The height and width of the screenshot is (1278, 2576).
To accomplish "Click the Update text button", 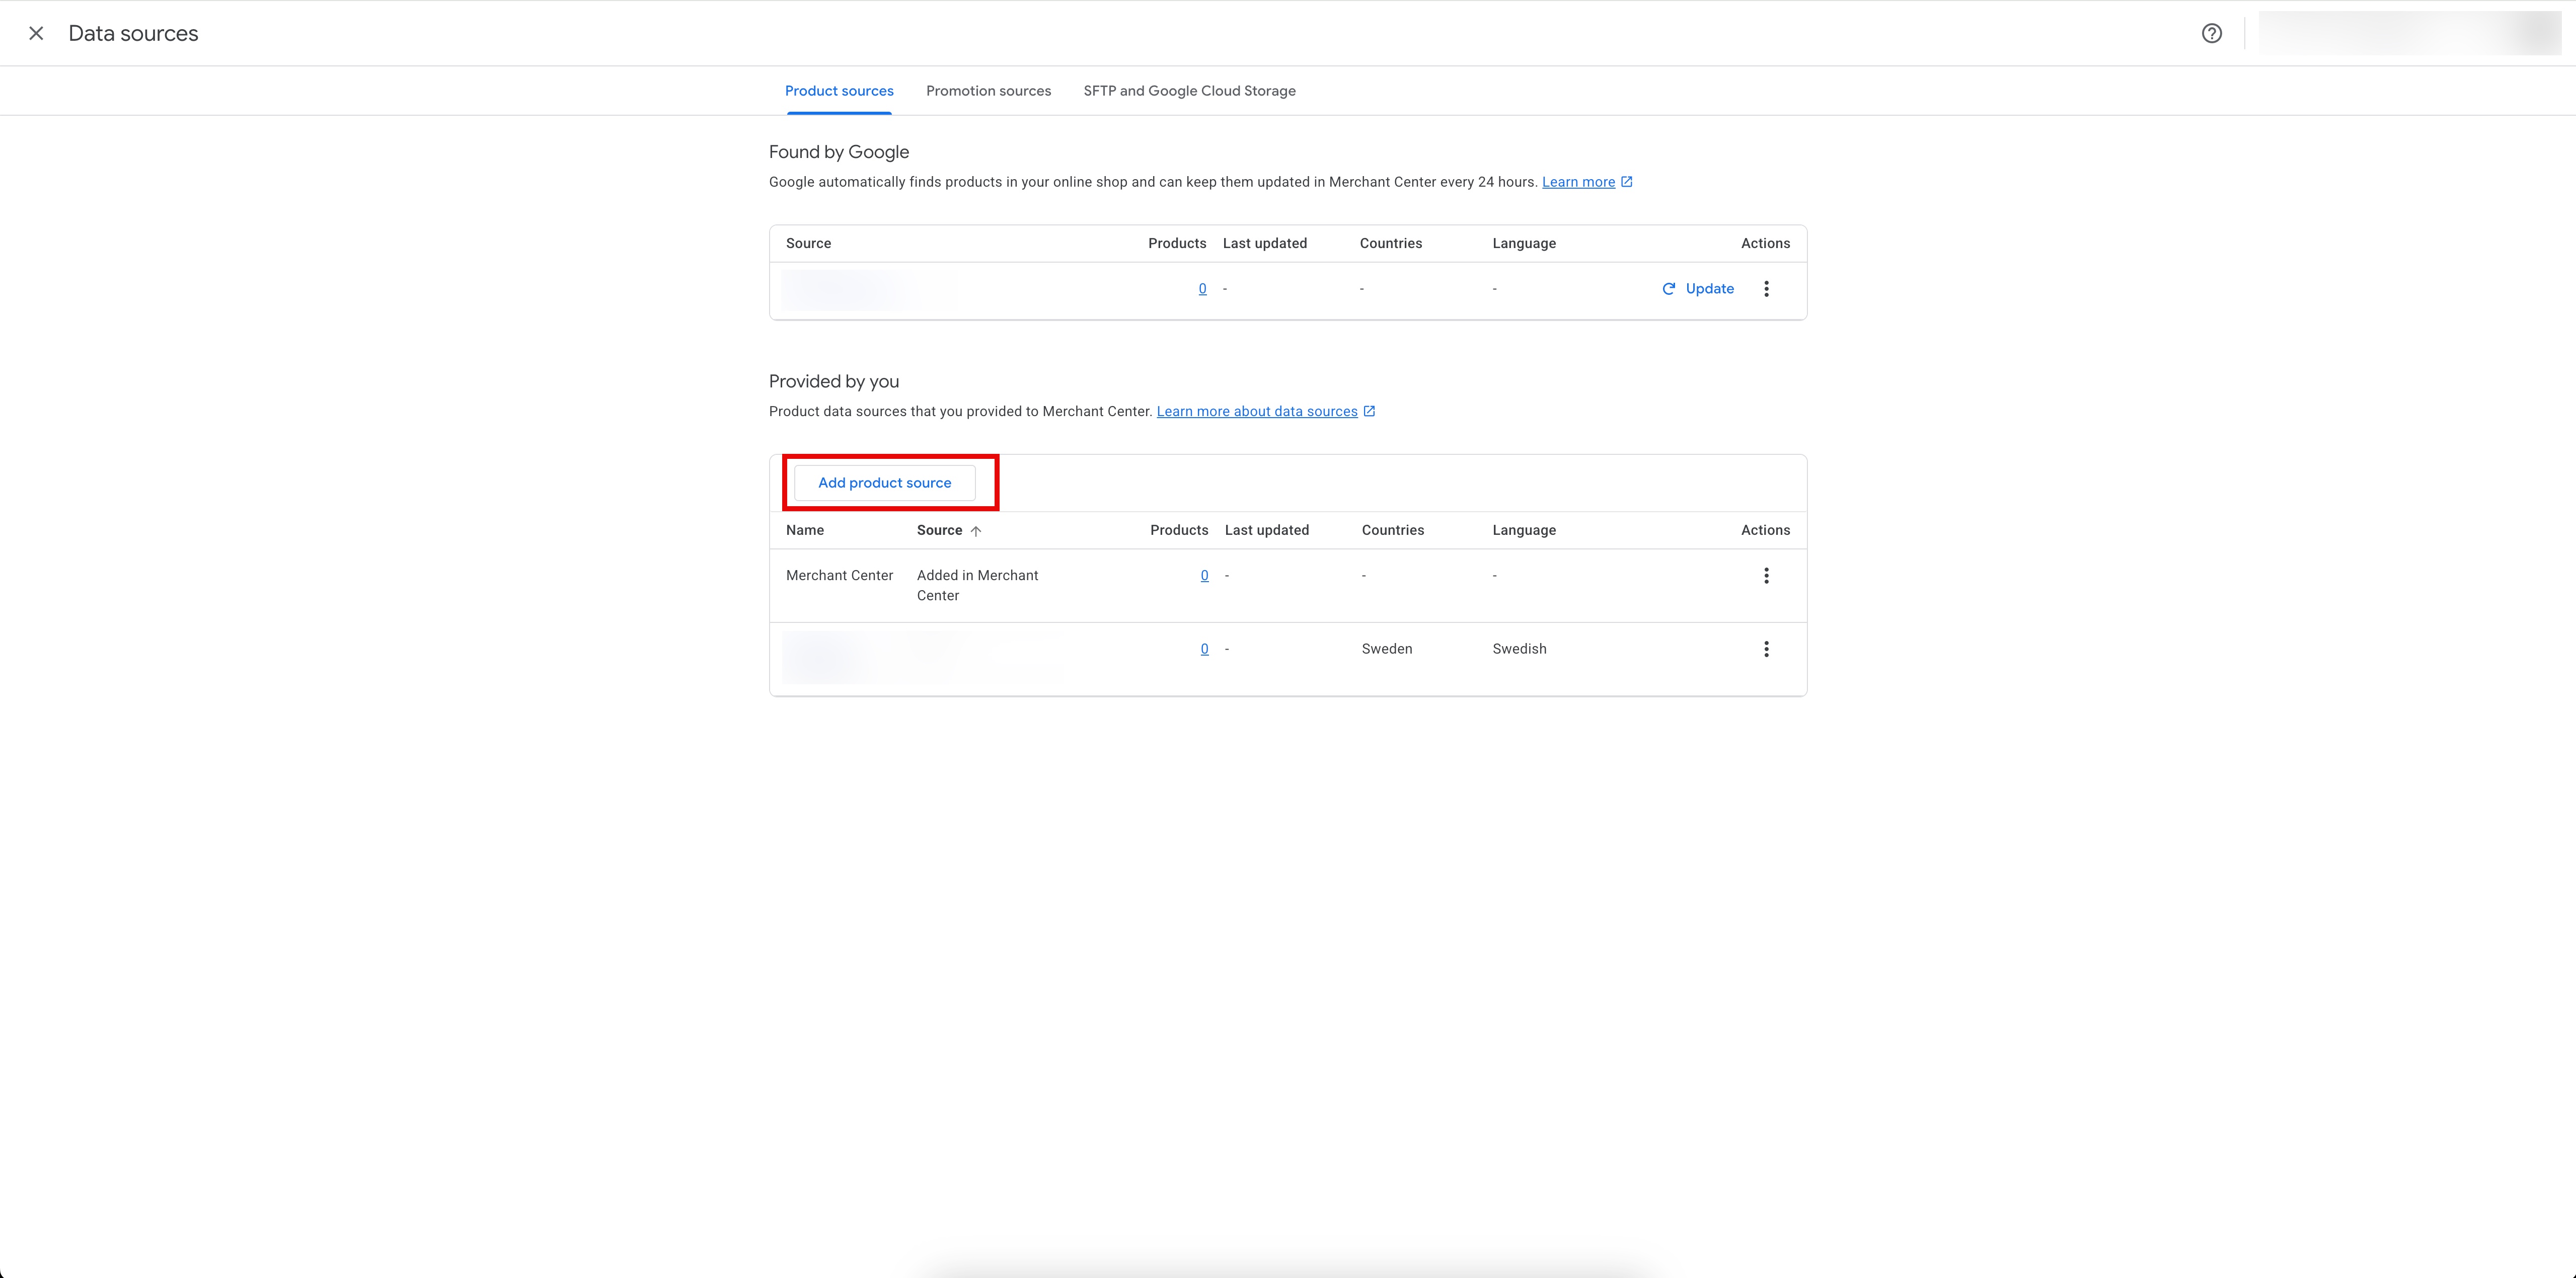I will pyautogui.click(x=1709, y=289).
